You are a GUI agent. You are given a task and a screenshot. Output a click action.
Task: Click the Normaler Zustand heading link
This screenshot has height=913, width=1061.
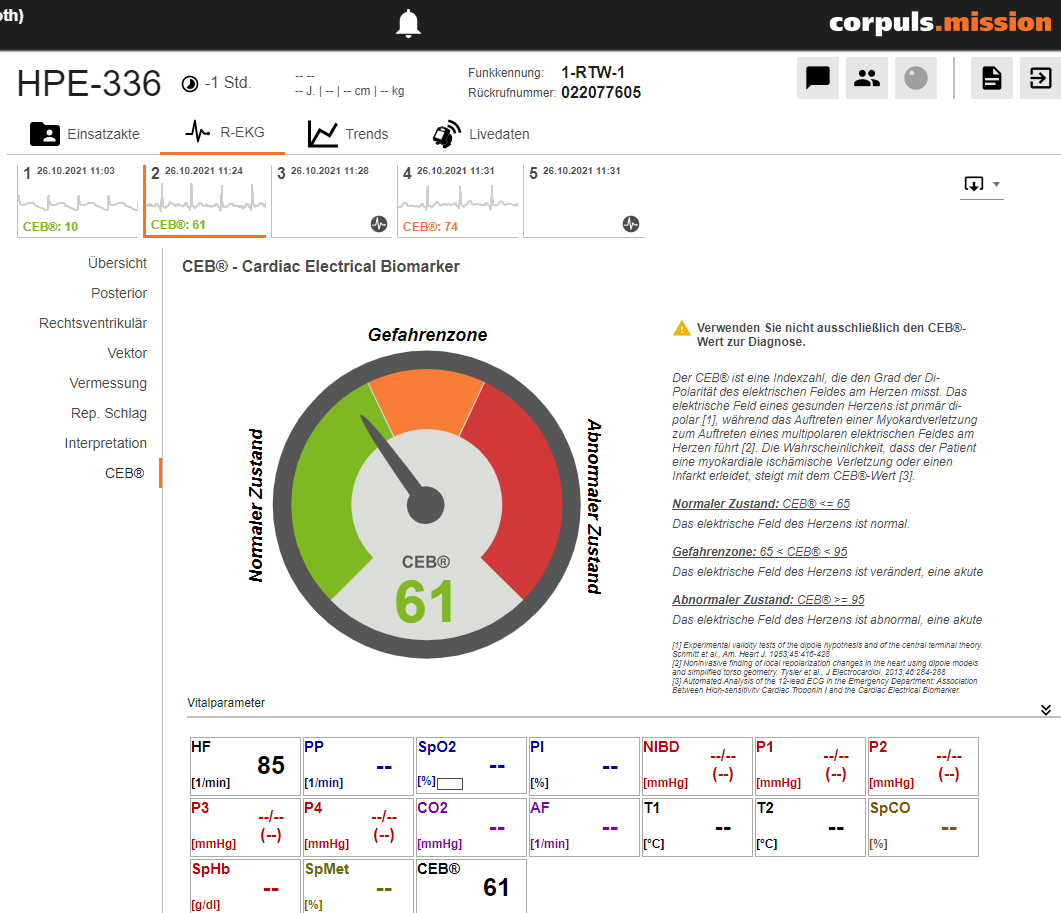tap(761, 504)
